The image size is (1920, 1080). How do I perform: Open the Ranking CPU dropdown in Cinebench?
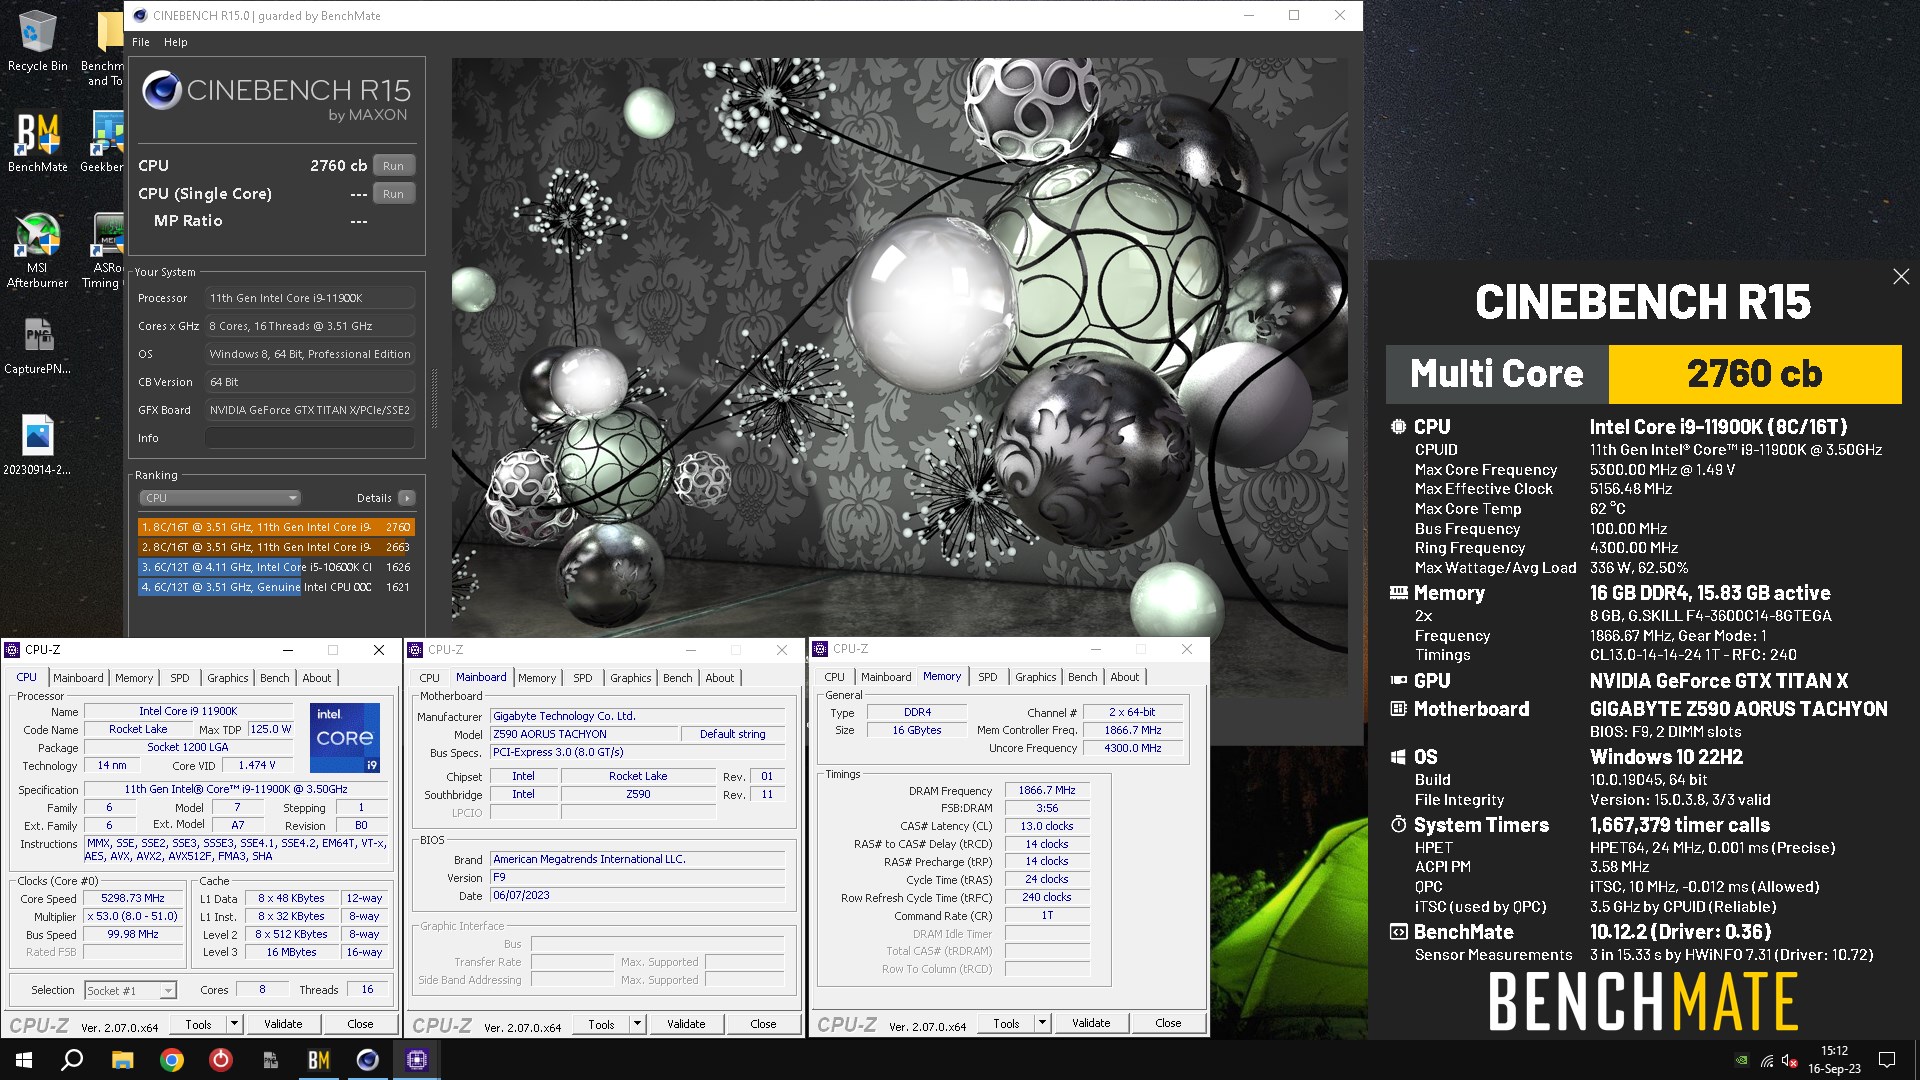[x=220, y=498]
